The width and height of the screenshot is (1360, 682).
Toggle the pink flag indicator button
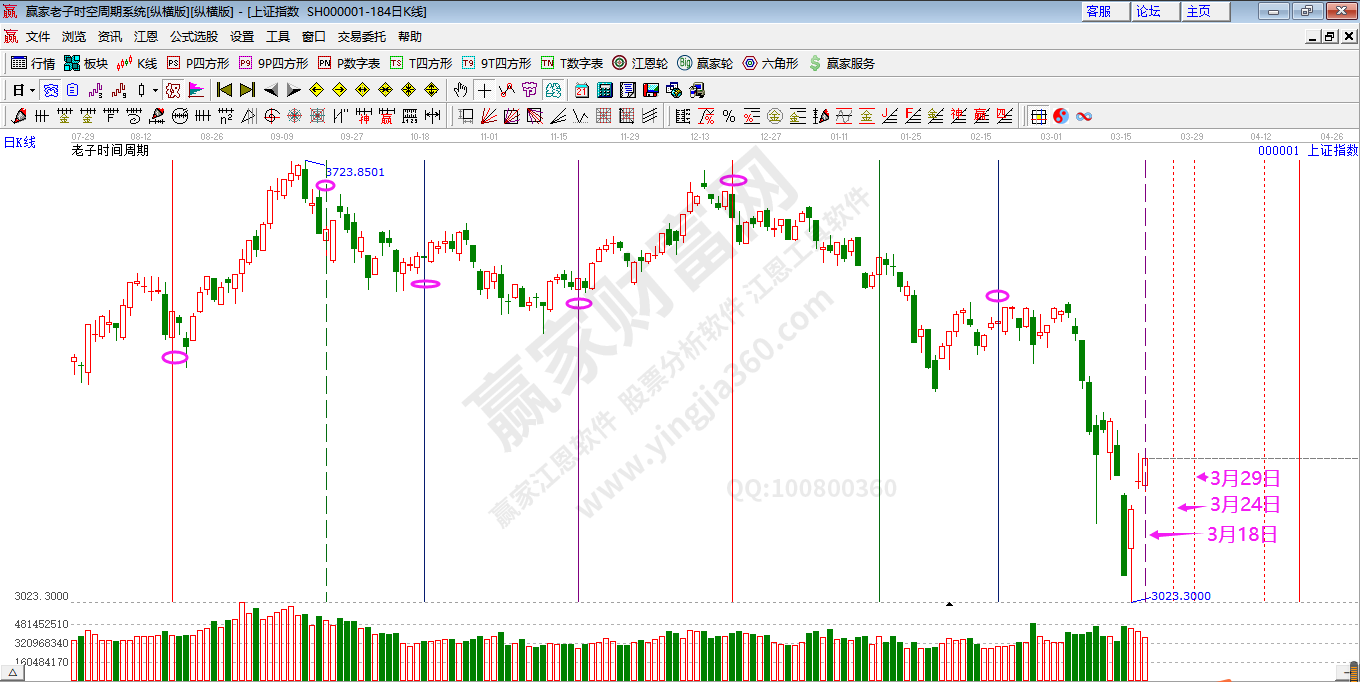click(x=196, y=90)
